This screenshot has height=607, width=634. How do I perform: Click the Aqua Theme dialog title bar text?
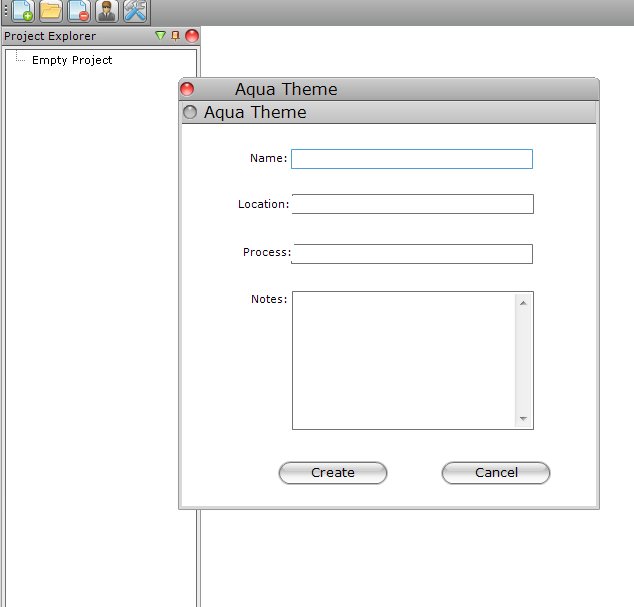286,89
